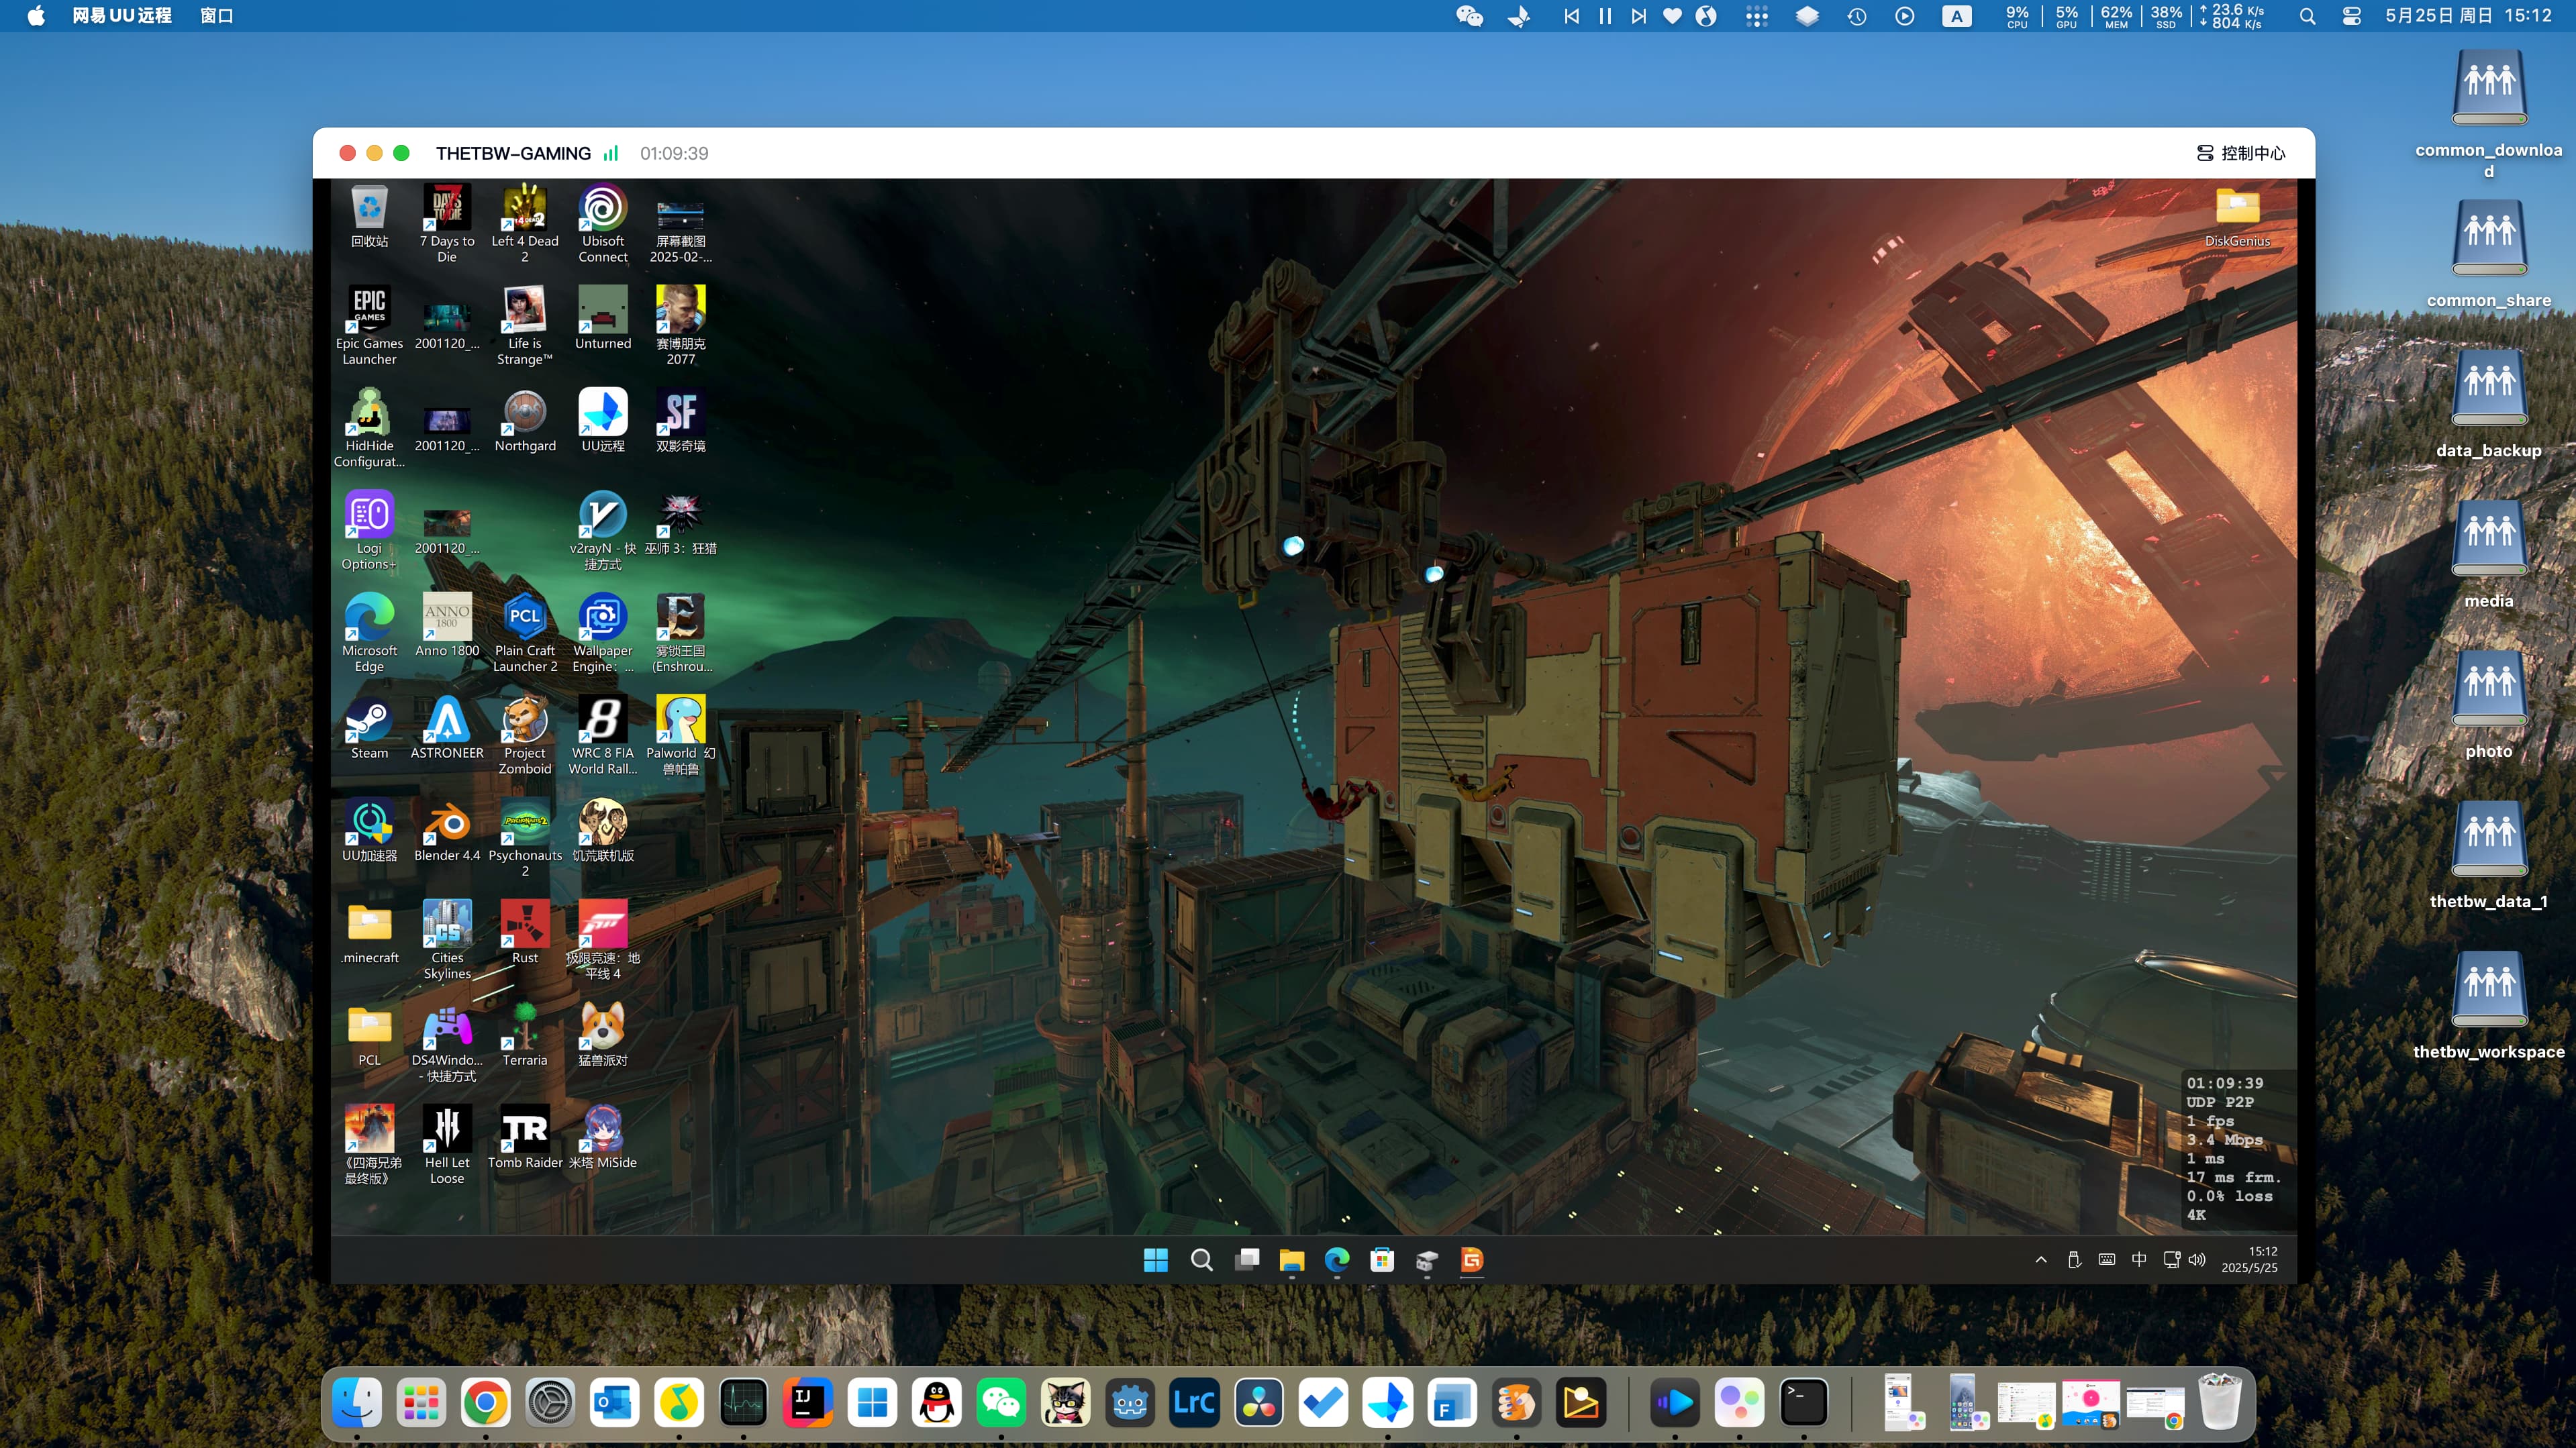This screenshot has height=1448, width=2576.
Task: Skip to next track in menu bar
Action: point(1638,16)
